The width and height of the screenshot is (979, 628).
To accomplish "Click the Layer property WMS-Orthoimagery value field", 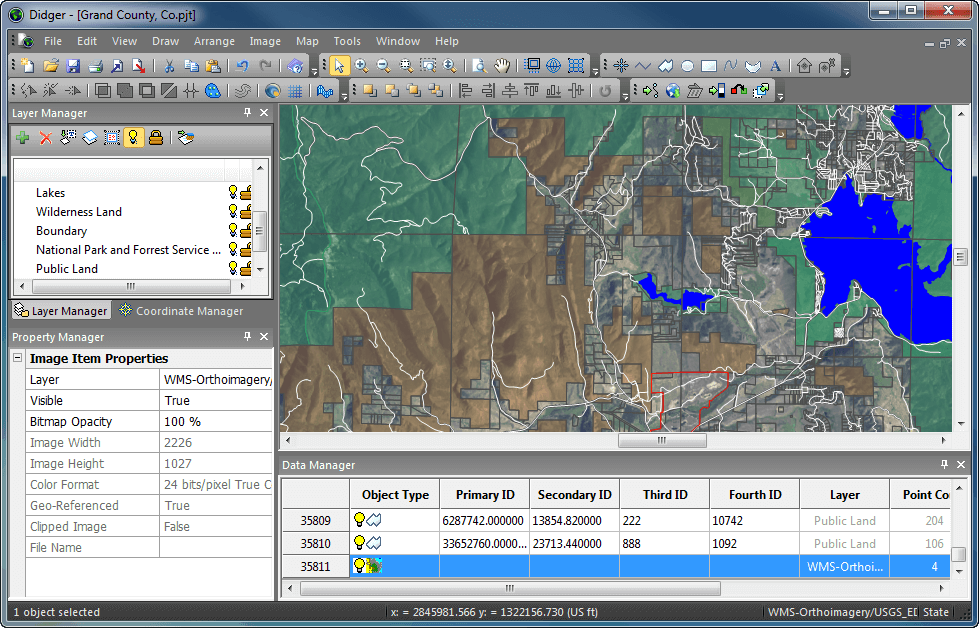I will pos(216,380).
